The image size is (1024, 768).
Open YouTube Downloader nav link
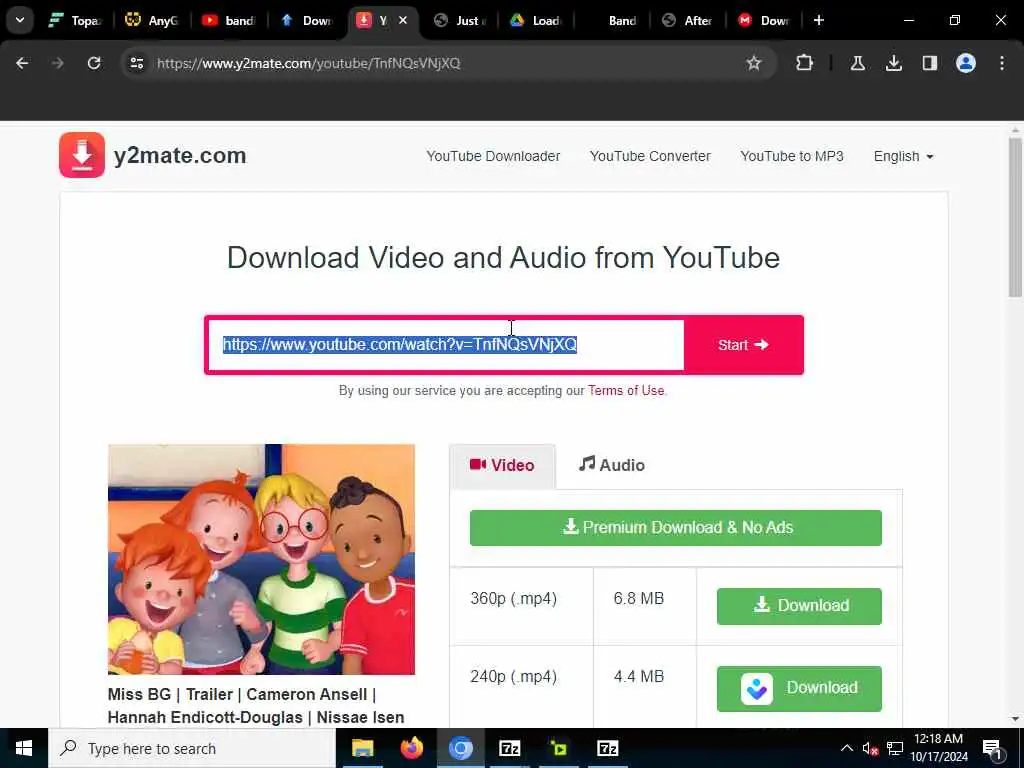tap(493, 156)
